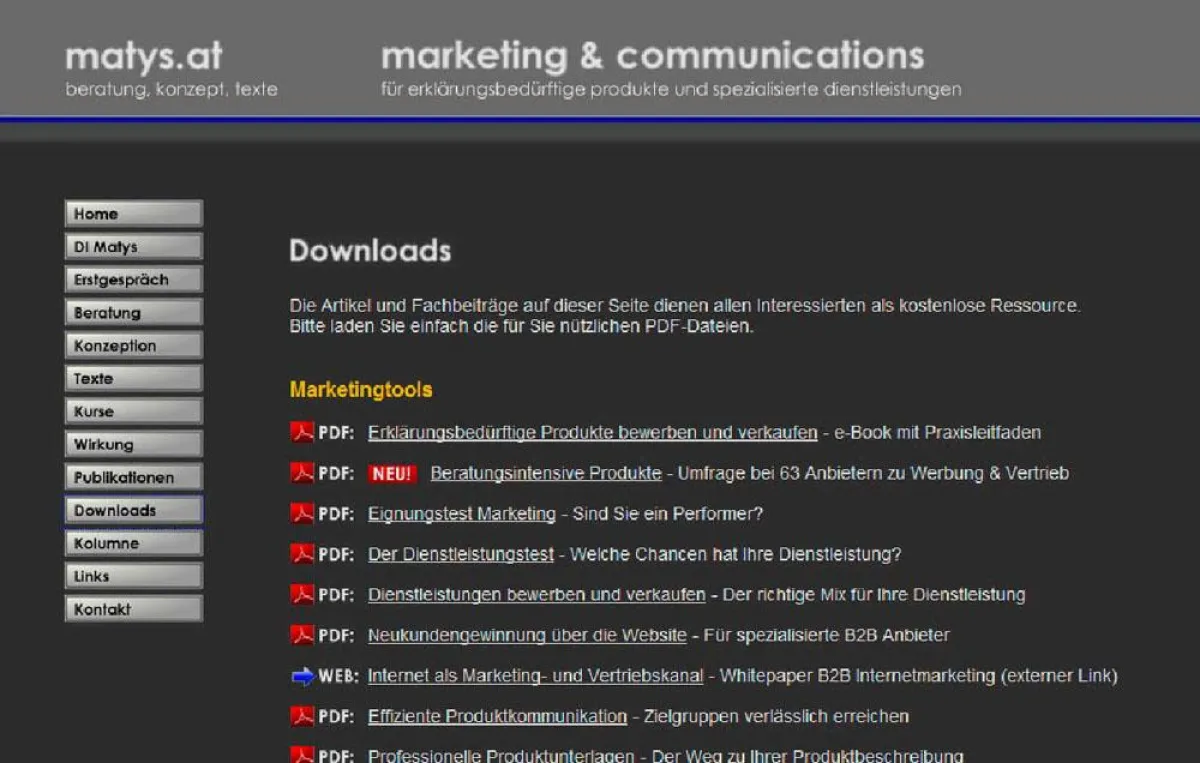Open the Erstgespräch page
The image size is (1200, 763).
click(x=133, y=279)
